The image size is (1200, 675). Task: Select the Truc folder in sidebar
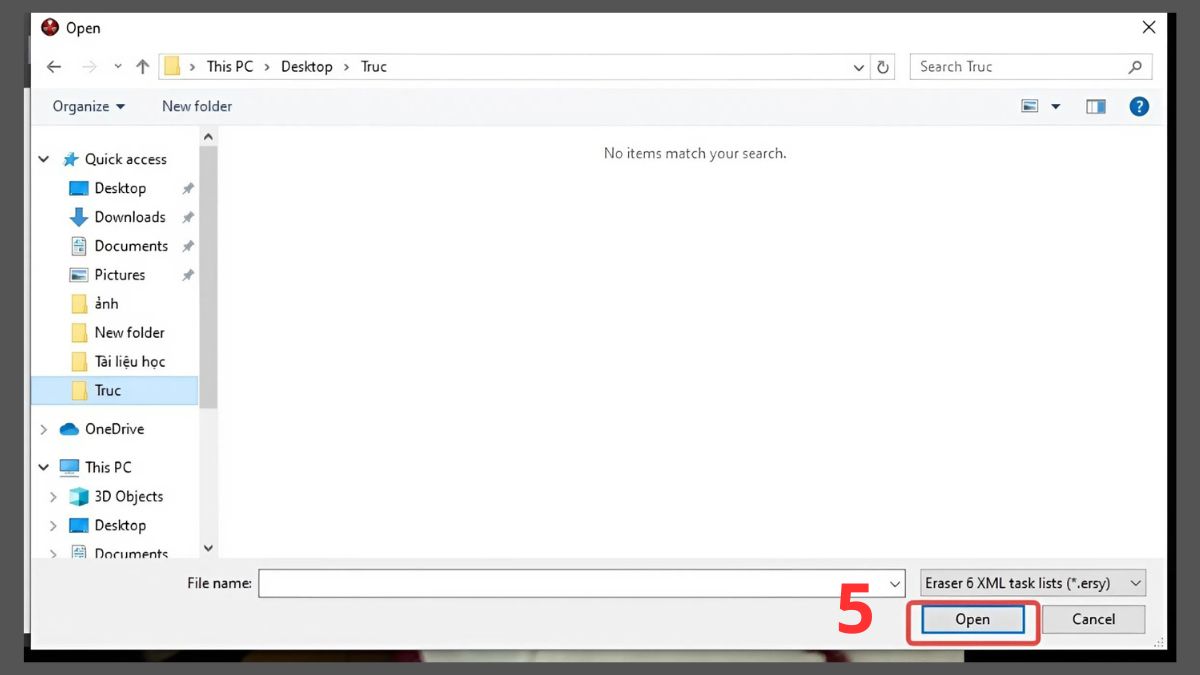pos(107,390)
